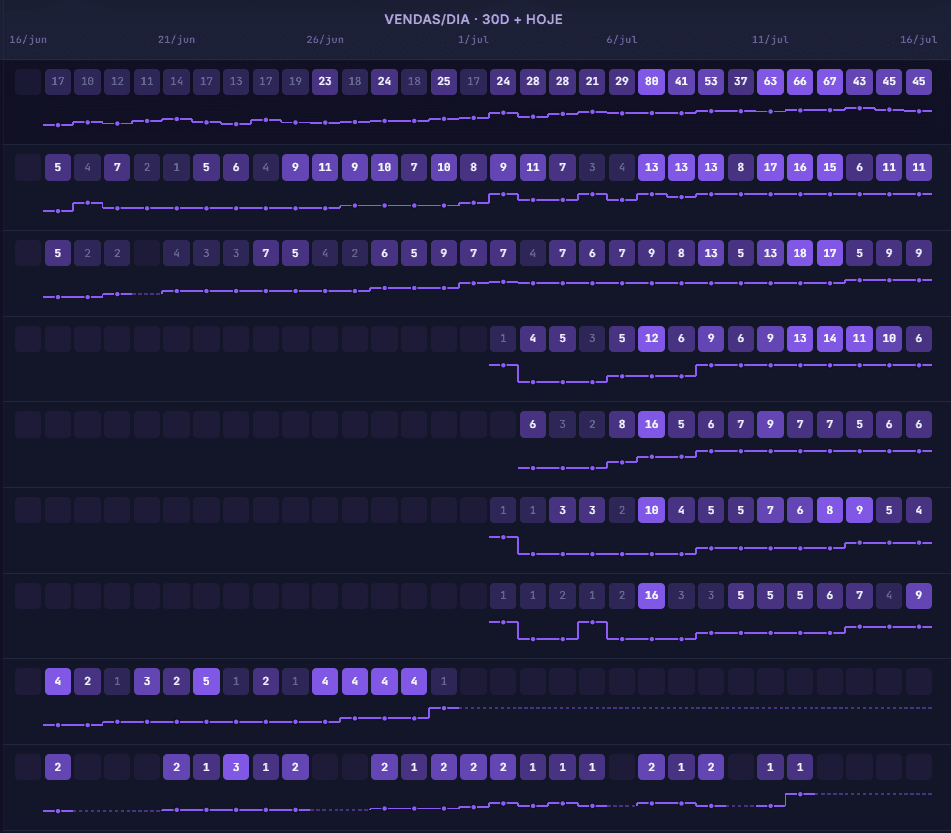Select the cell showing 63
The image size is (951, 833).
[x=770, y=81]
